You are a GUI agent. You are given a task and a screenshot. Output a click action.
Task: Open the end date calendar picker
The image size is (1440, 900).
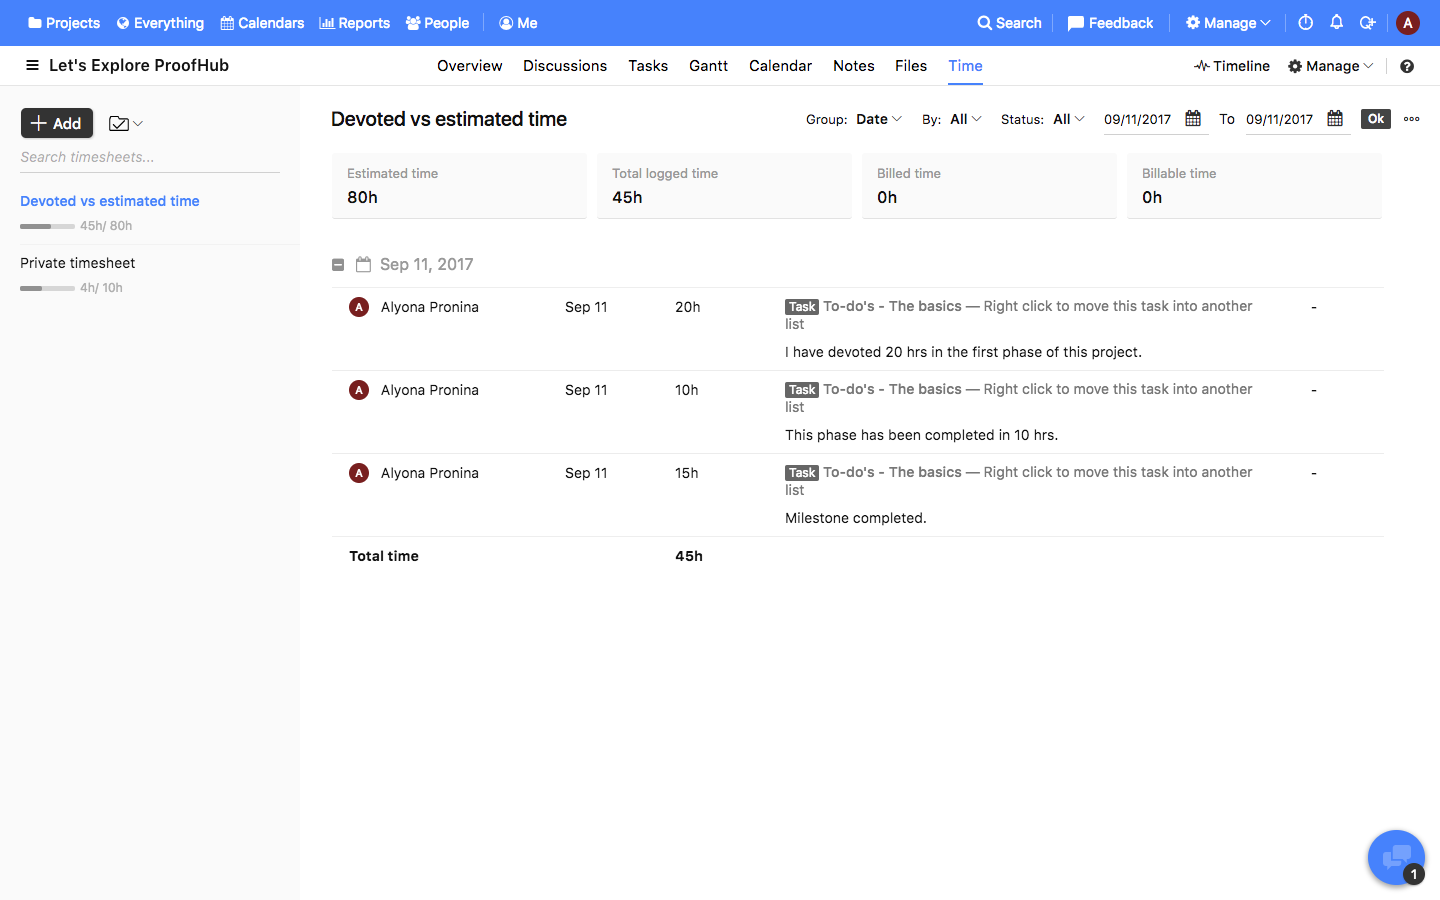click(1335, 118)
